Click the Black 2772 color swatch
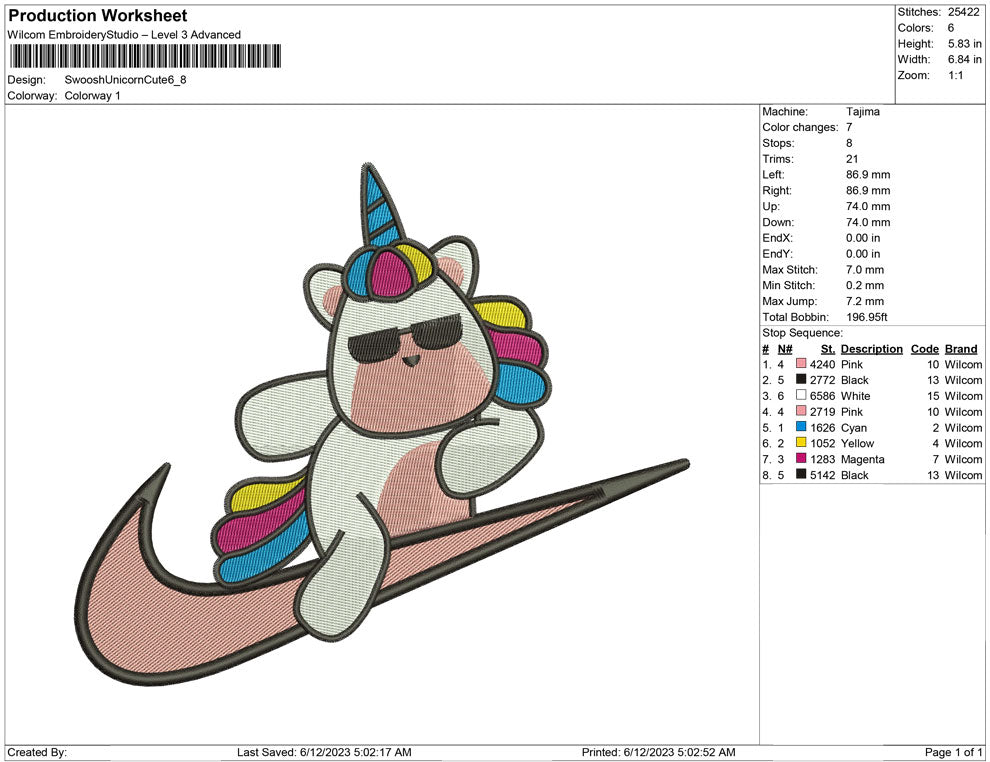Viewport: 990px width, 762px height. point(801,379)
